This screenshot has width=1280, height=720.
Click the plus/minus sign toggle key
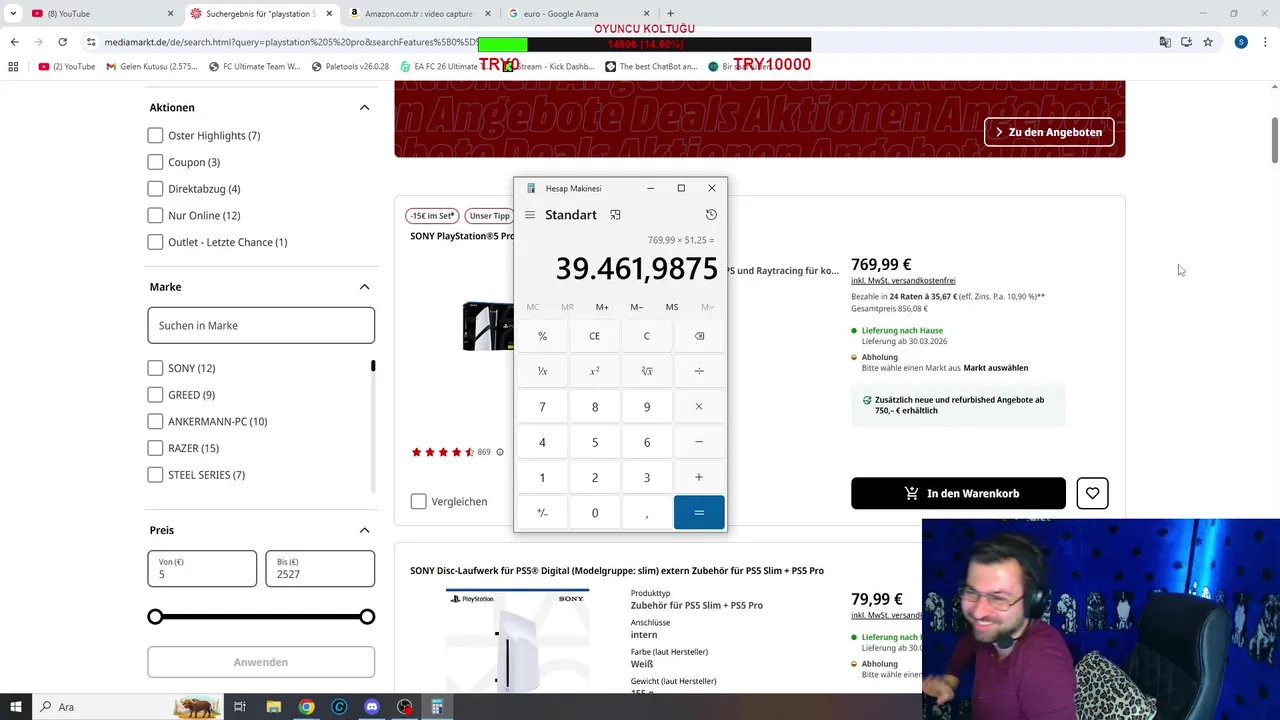pos(543,513)
